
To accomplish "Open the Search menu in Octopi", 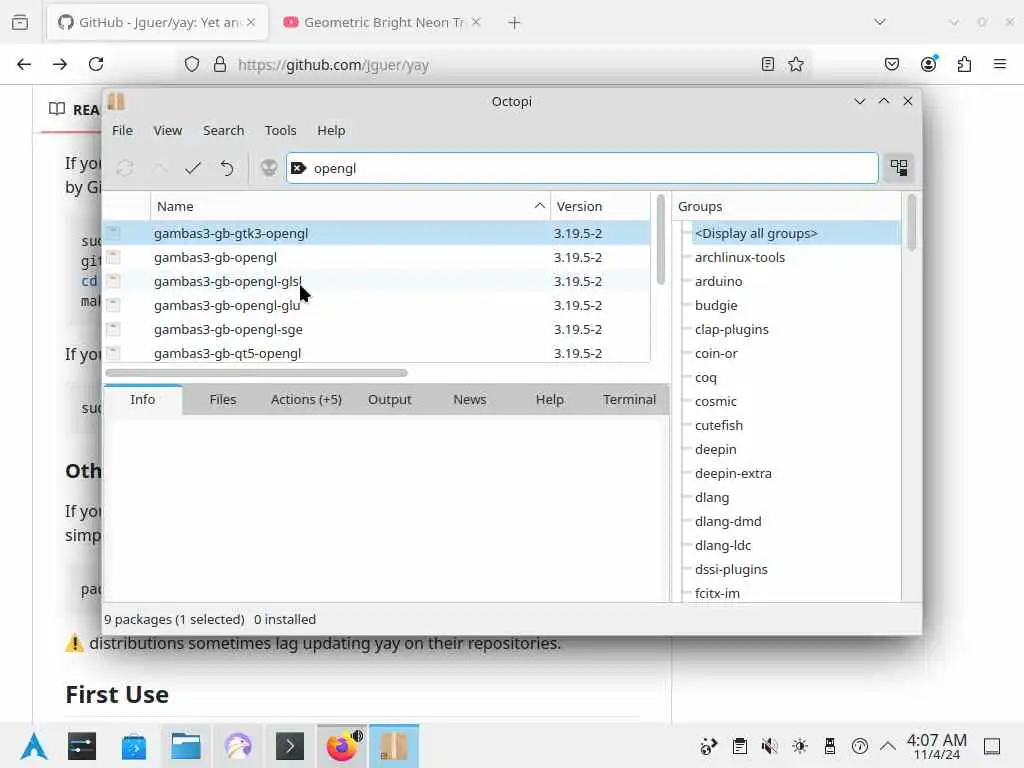I will click(x=223, y=130).
